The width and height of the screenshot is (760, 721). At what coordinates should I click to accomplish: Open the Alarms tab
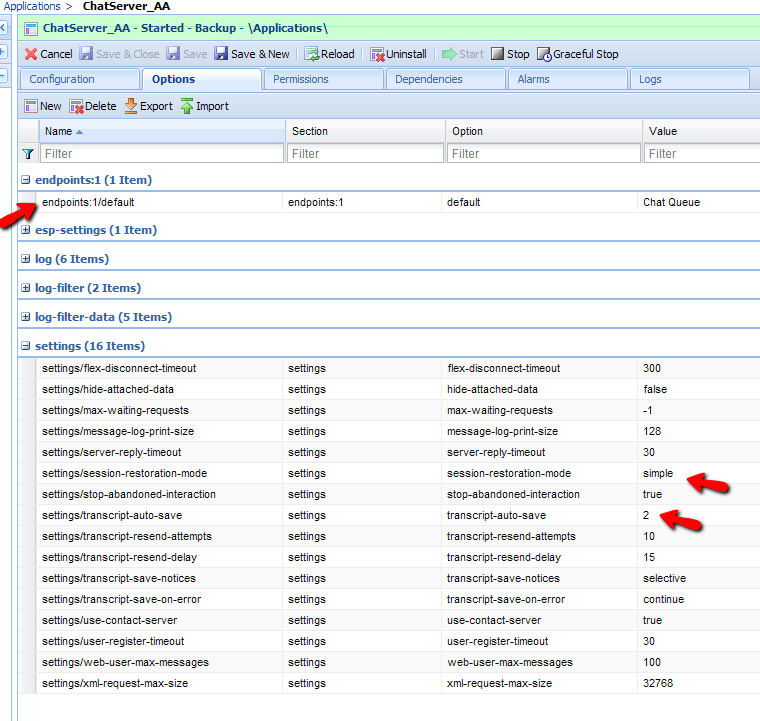tap(535, 79)
